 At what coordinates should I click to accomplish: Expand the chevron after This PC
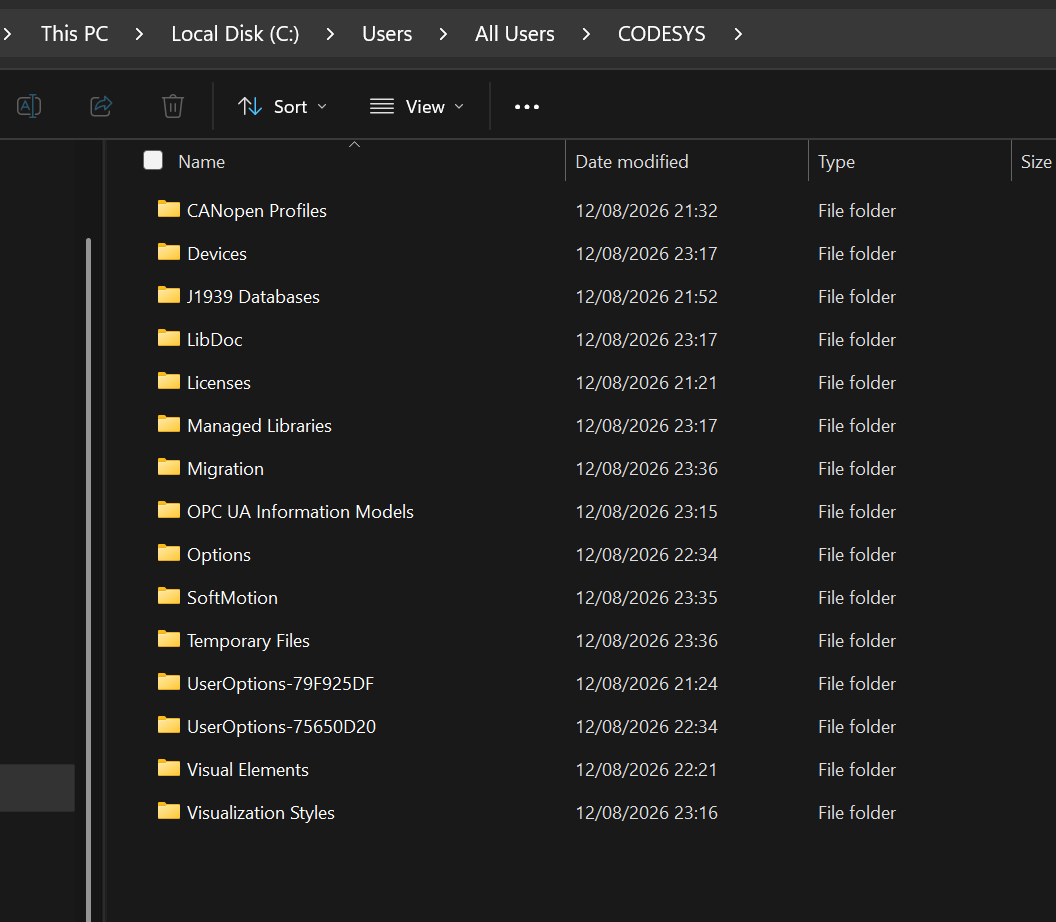[139, 34]
